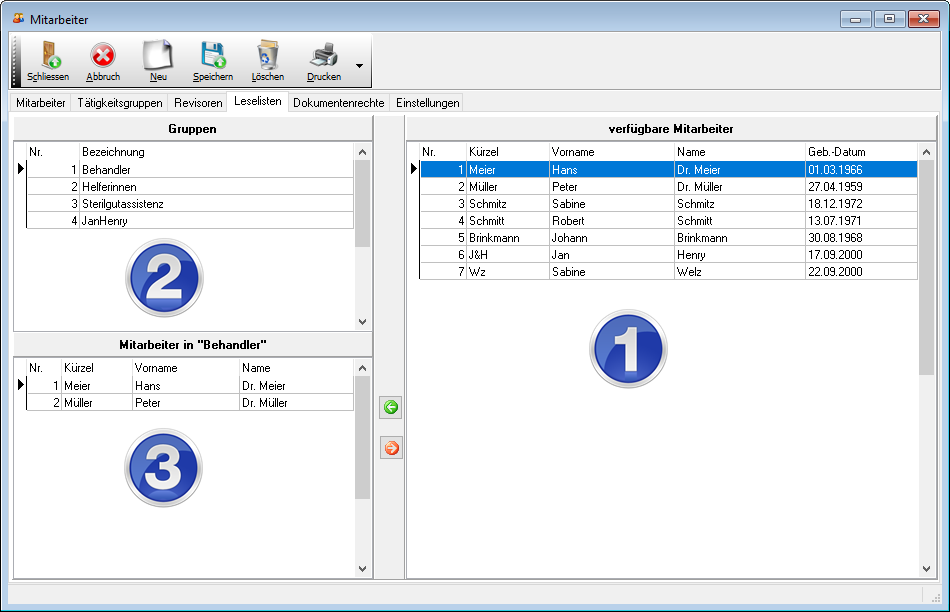Click the Schliessen door icon

coord(48,55)
